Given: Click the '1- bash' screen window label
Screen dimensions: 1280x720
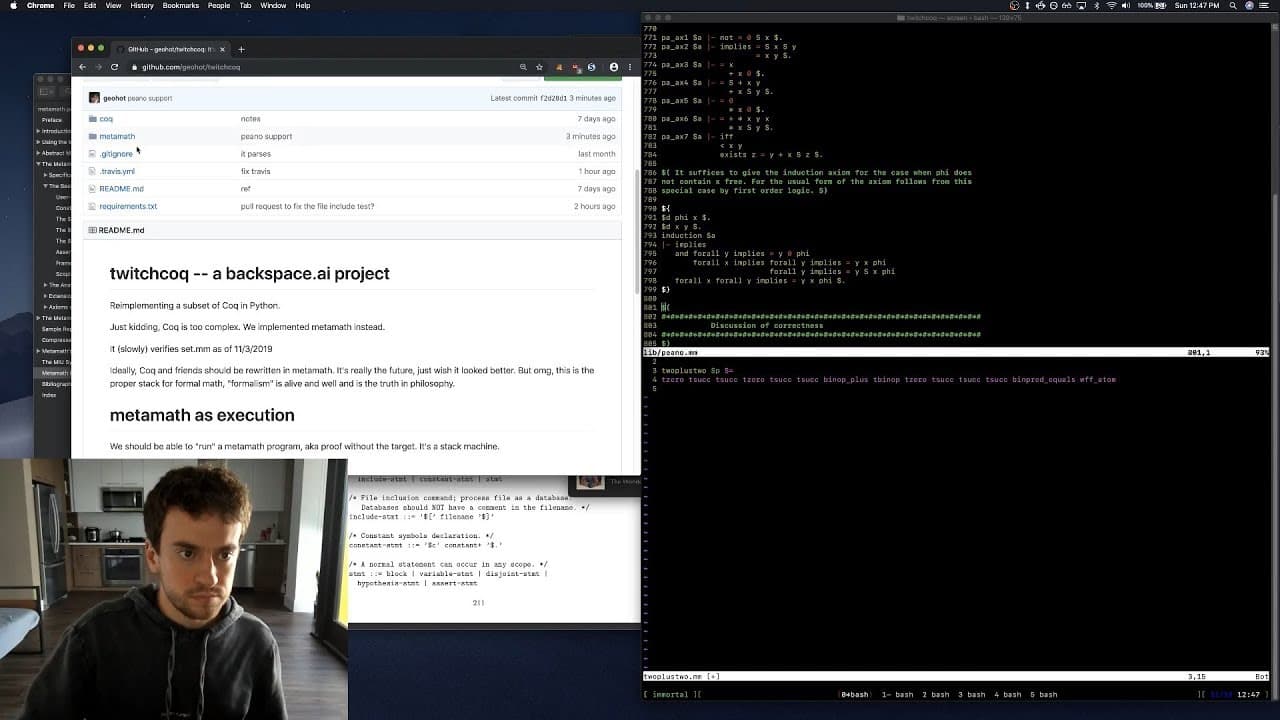Looking at the screenshot, I should coord(897,694).
